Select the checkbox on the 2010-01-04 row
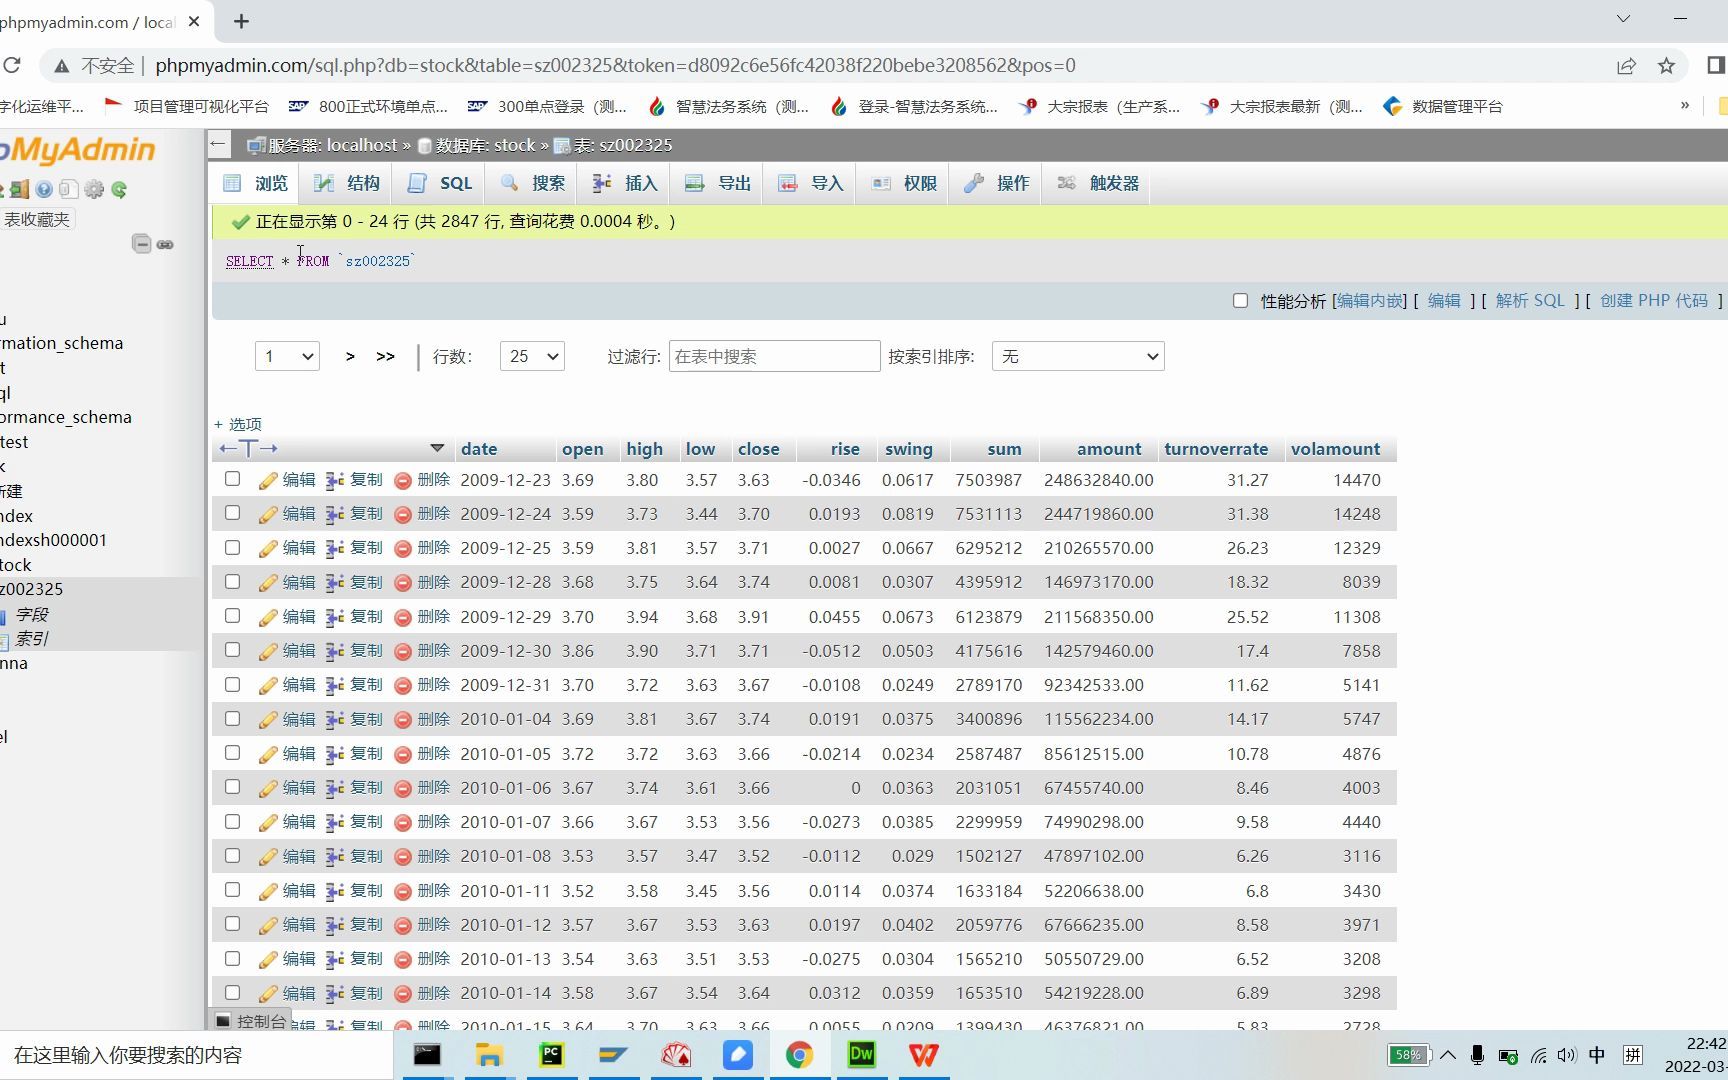The width and height of the screenshot is (1728, 1080). (232, 719)
